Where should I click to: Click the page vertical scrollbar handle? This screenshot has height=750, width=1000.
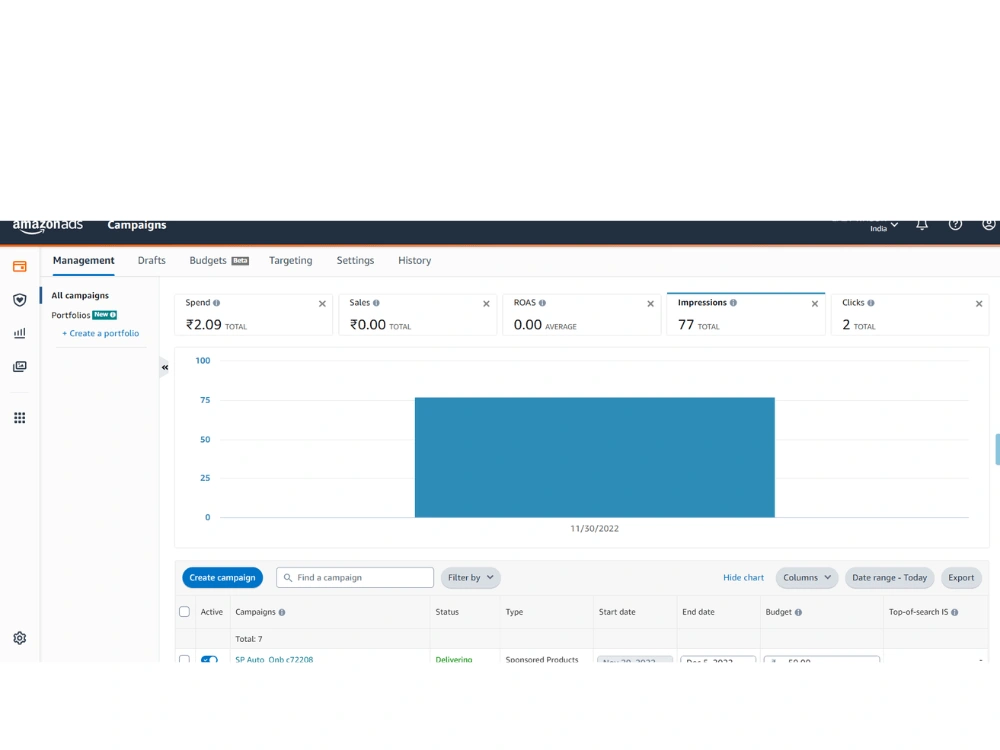tap(997, 450)
